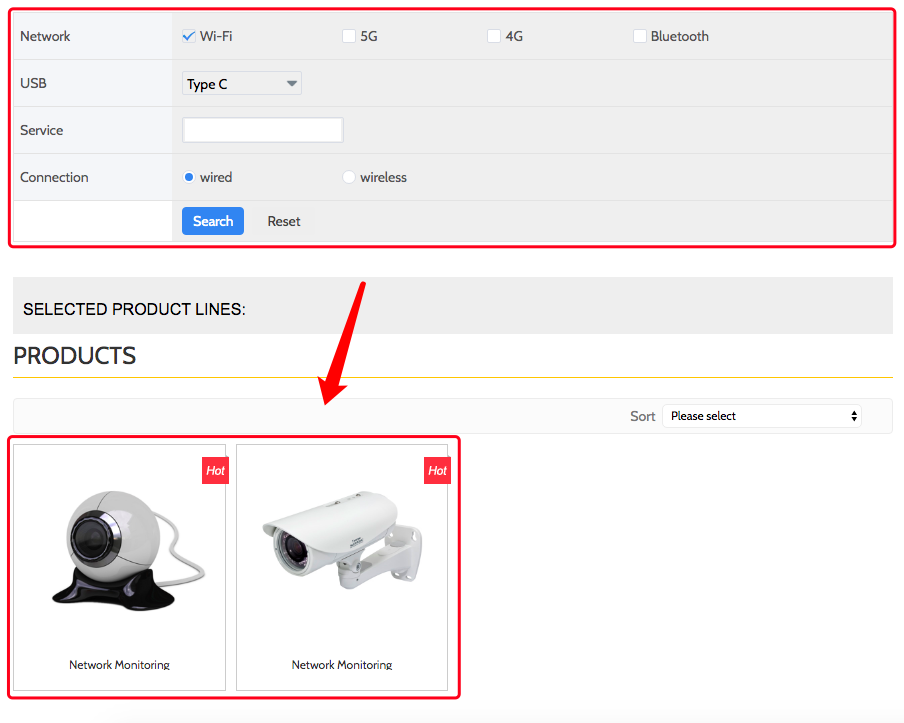
Task: Click the Hot badge on the bullet camera product
Action: tap(437, 471)
